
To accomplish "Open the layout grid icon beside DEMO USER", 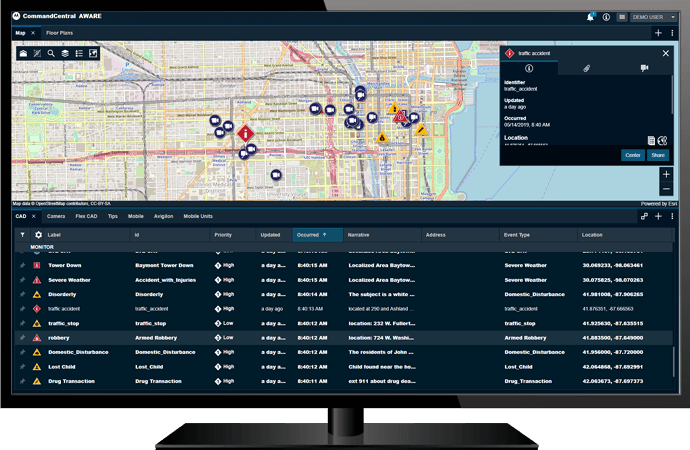I will 622,17.
